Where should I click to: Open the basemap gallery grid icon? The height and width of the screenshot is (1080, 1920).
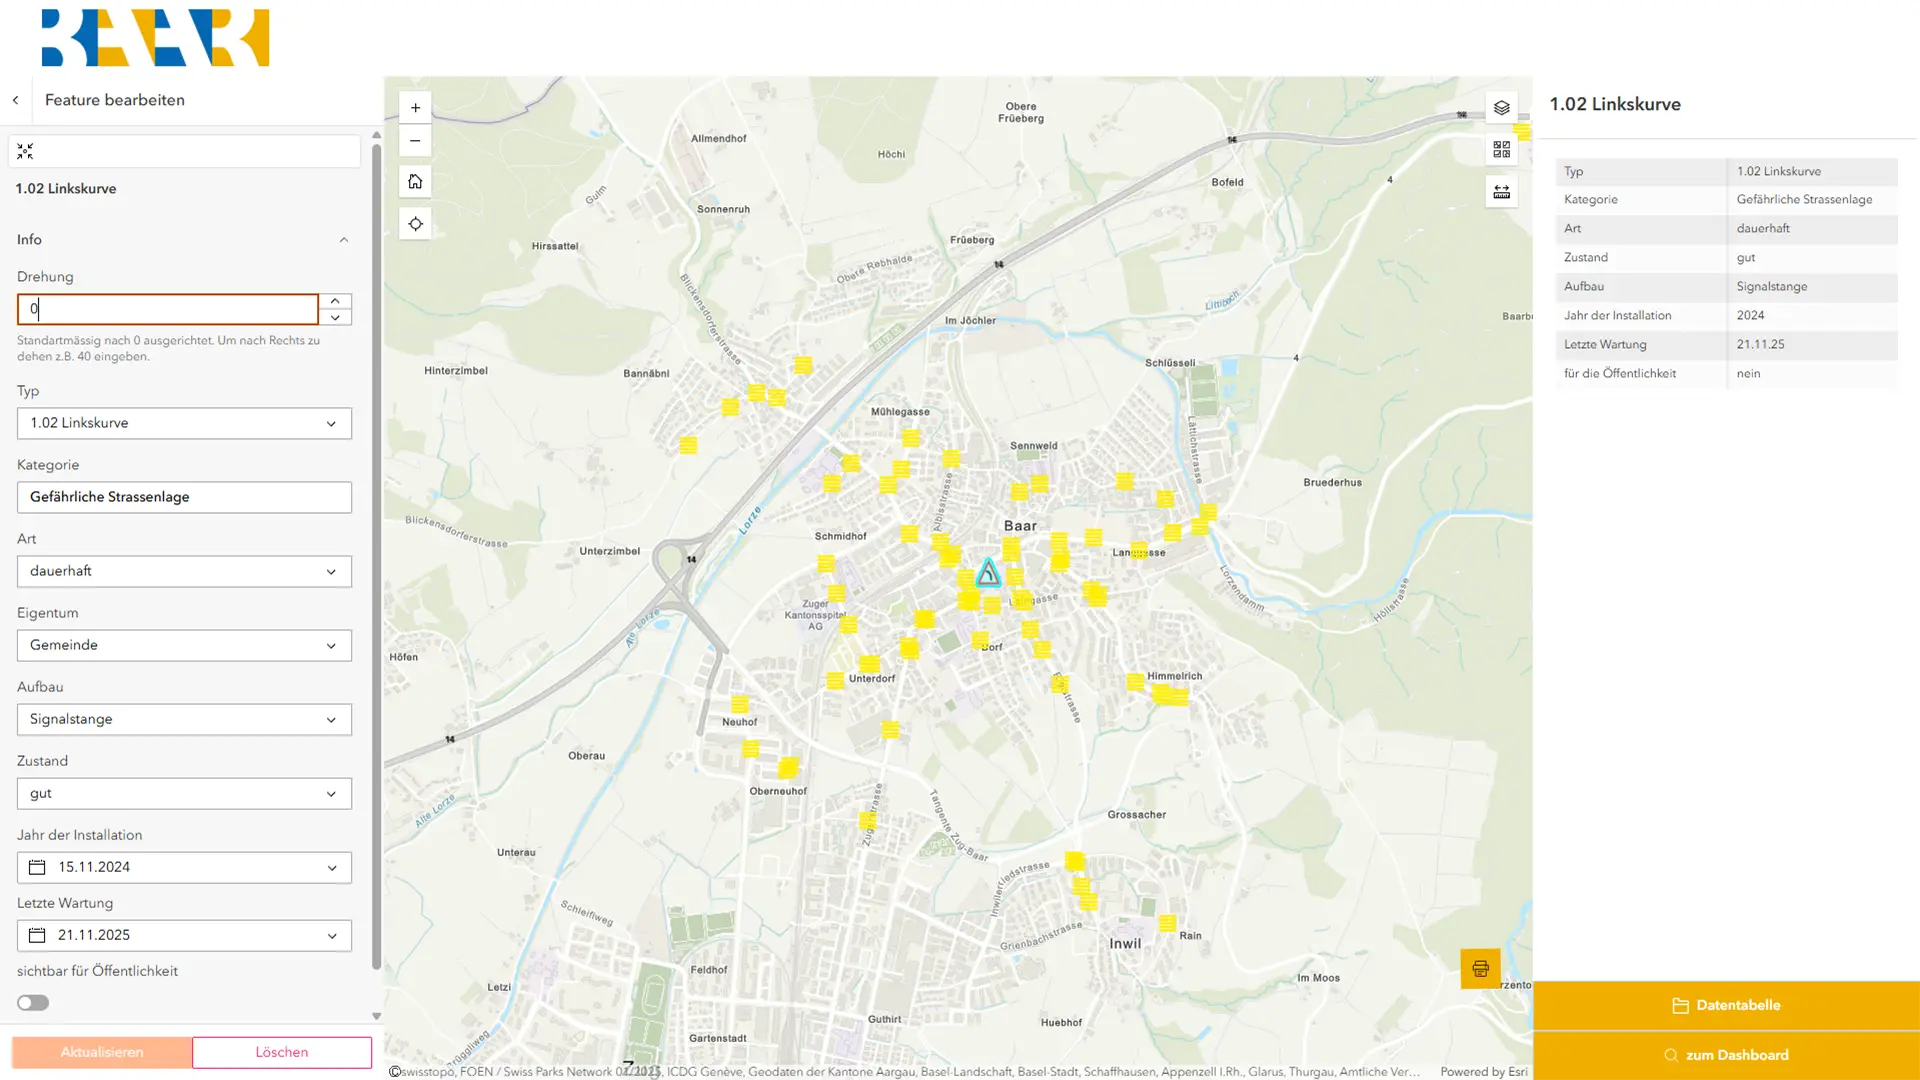(x=1501, y=149)
